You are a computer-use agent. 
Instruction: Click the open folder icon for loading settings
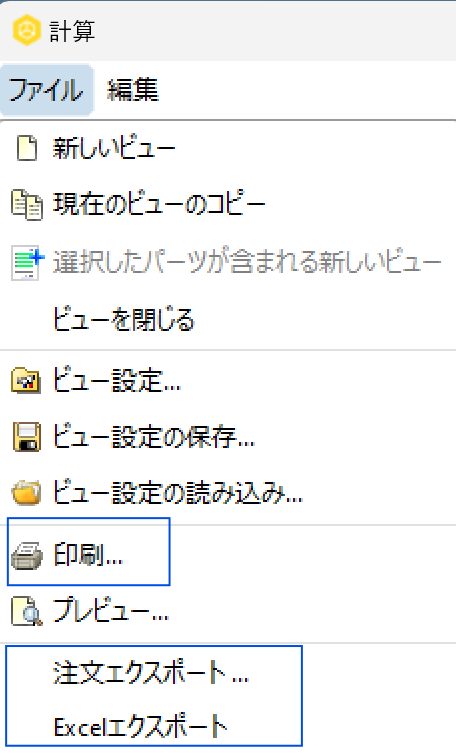pyautogui.click(x=26, y=493)
